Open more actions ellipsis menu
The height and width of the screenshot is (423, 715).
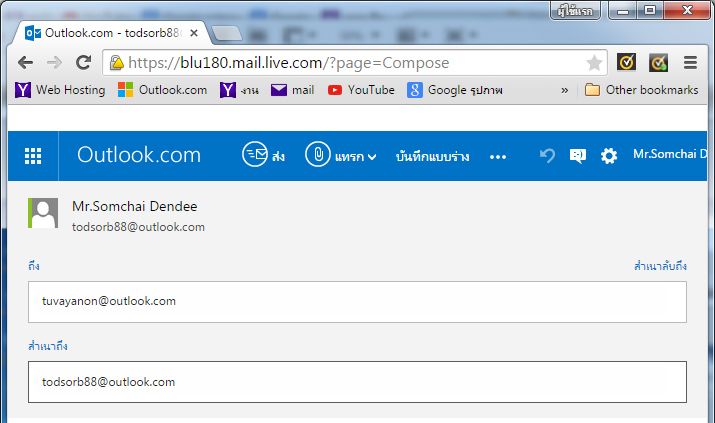pyautogui.click(x=498, y=157)
